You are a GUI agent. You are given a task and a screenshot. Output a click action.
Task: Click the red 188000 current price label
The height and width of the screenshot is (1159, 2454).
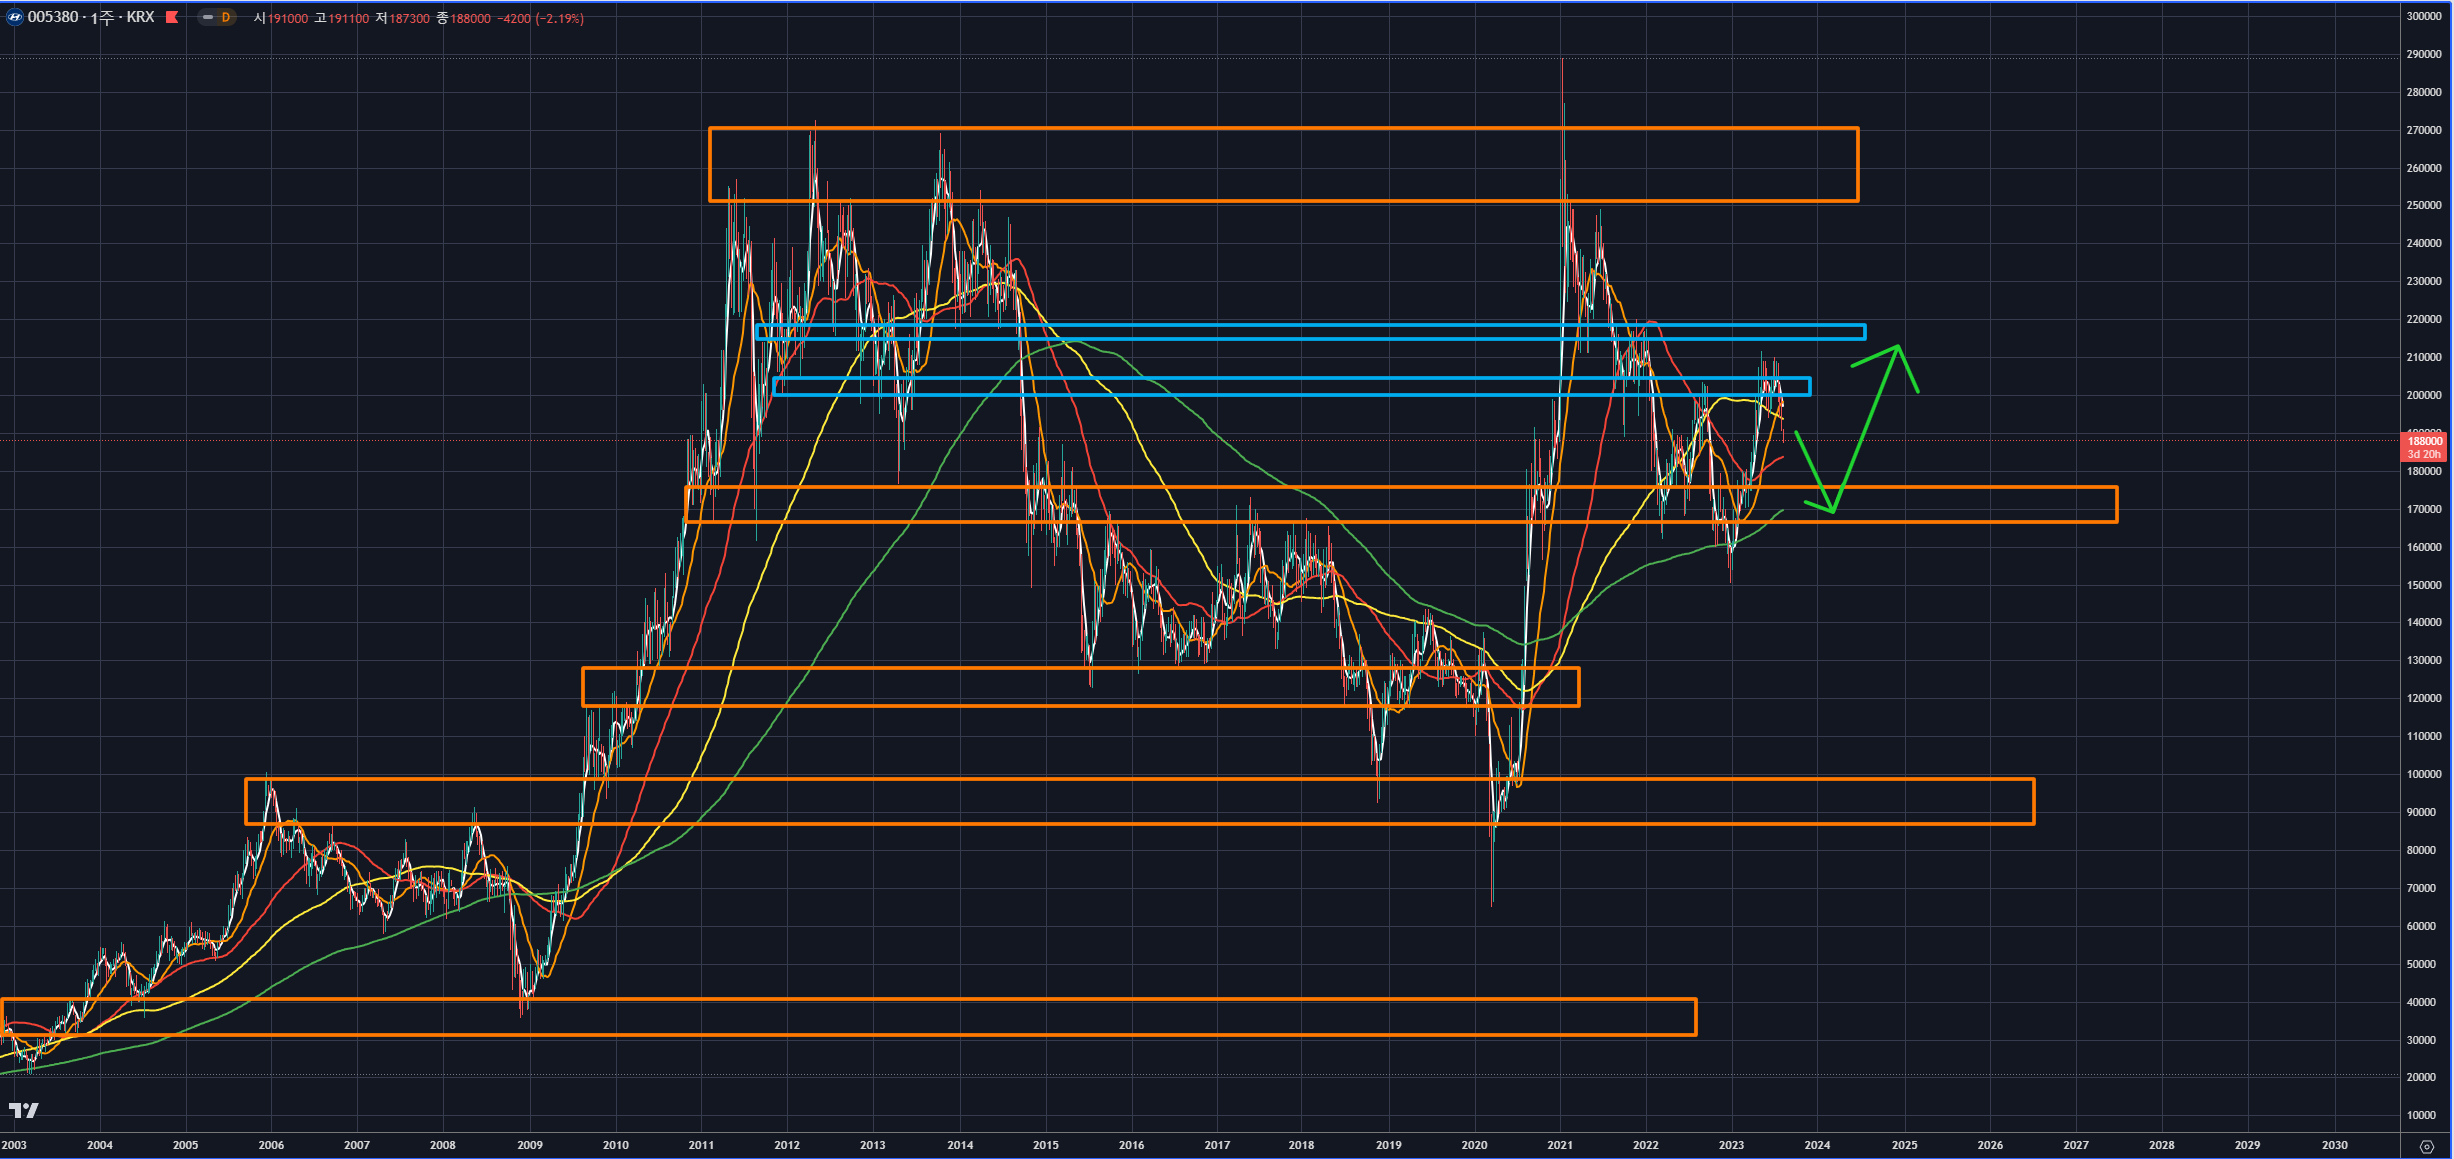point(2424,441)
